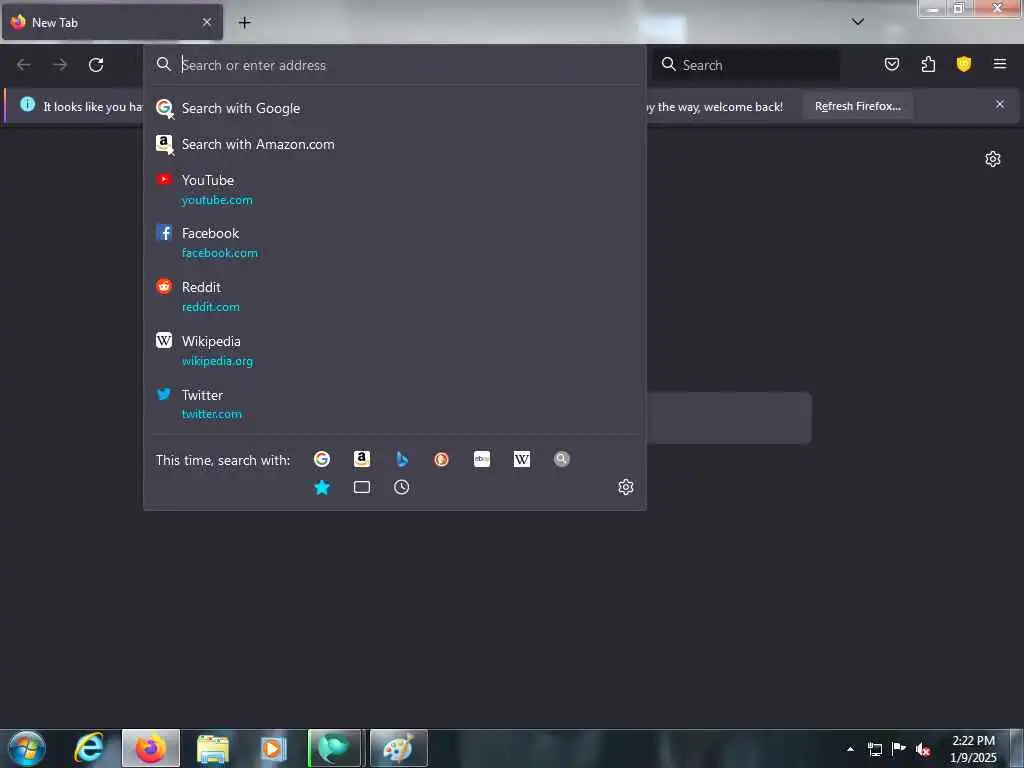1024x768 pixels.
Task: Launch Internet Explorer from the taskbar
Action: 88,748
